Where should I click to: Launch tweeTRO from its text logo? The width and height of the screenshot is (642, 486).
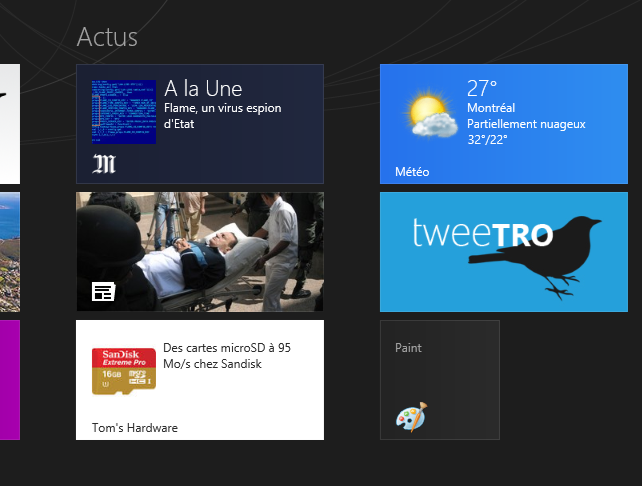482,235
